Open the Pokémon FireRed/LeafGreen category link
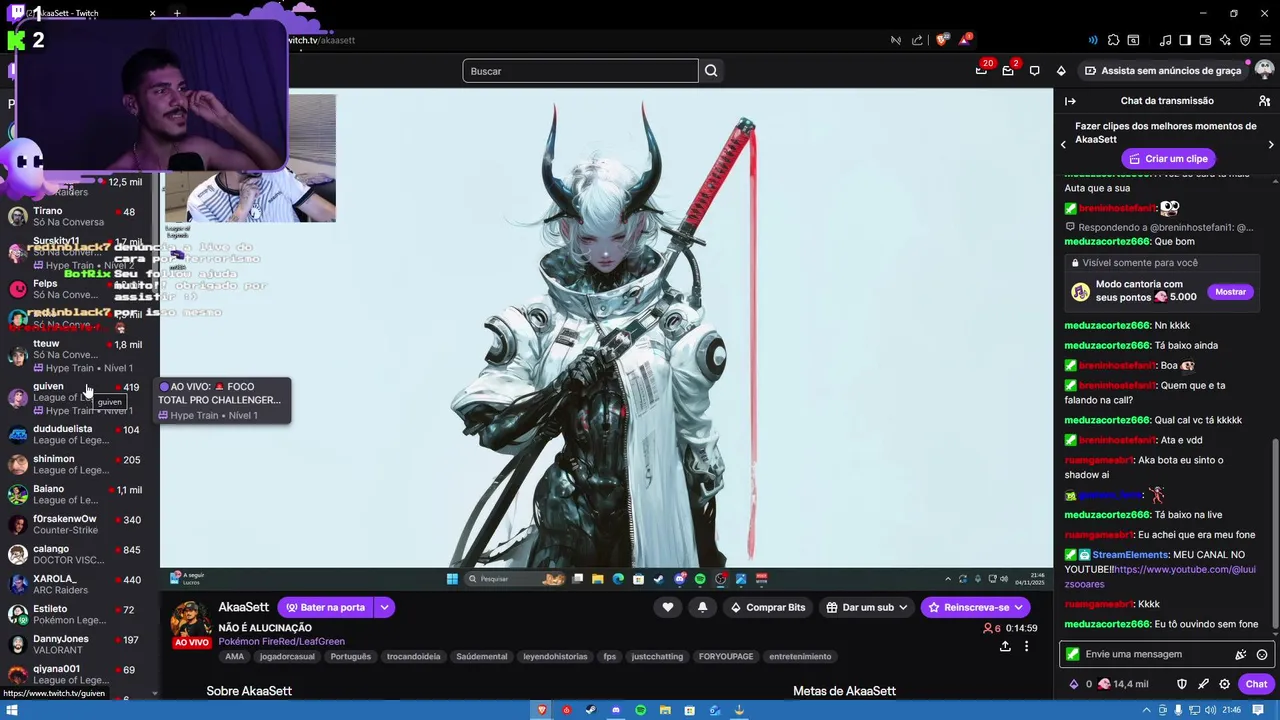1280x720 pixels. point(281,641)
